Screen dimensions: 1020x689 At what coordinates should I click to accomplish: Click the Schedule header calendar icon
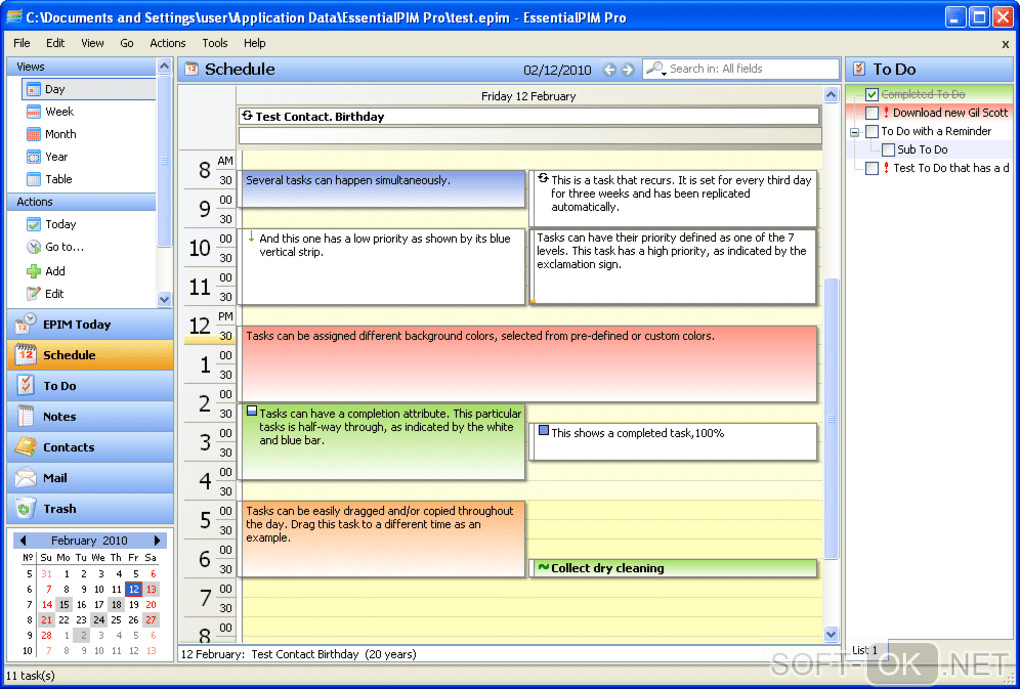(x=191, y=68)
